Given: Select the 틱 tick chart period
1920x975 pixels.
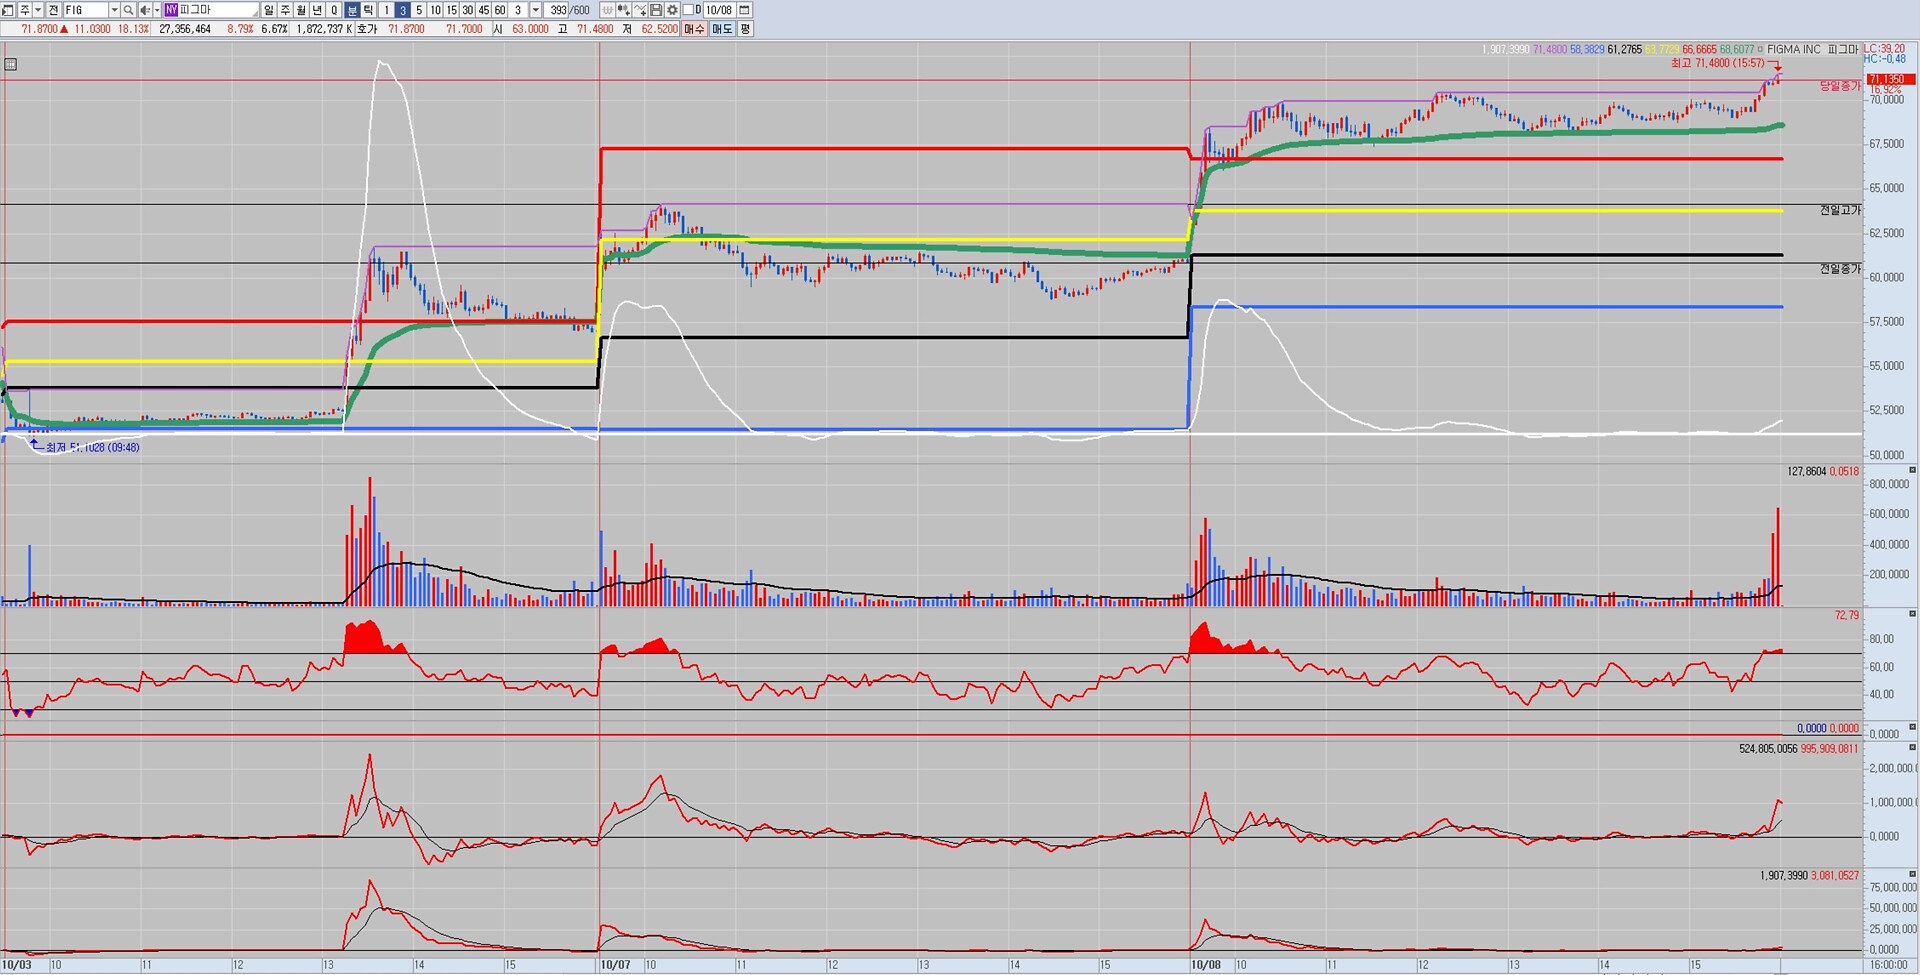Looking at the screenshot, I should click(x=368, y=10).
